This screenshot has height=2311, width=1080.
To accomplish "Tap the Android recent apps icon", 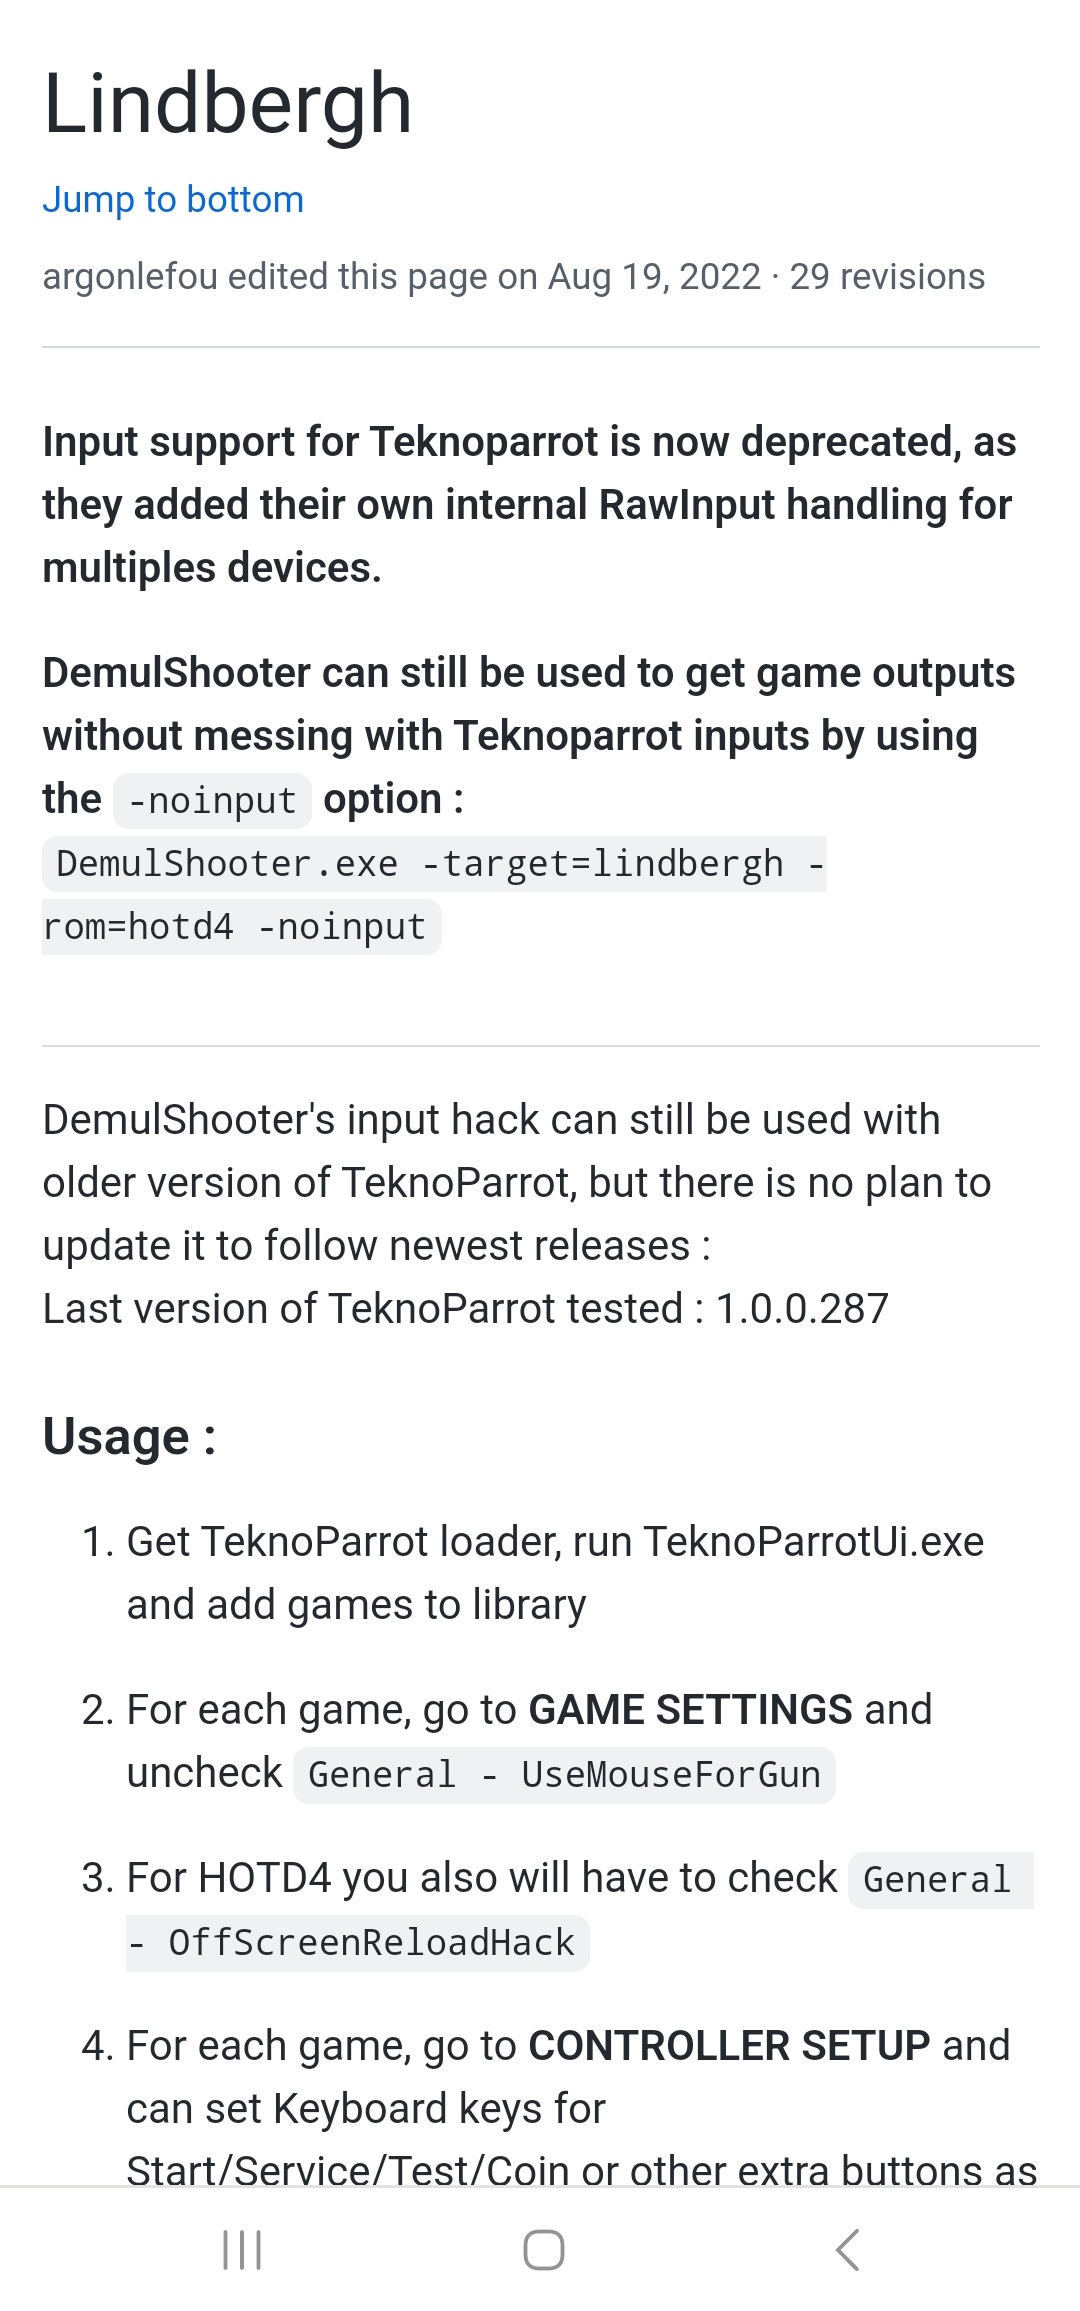I will coord(242,2250).
